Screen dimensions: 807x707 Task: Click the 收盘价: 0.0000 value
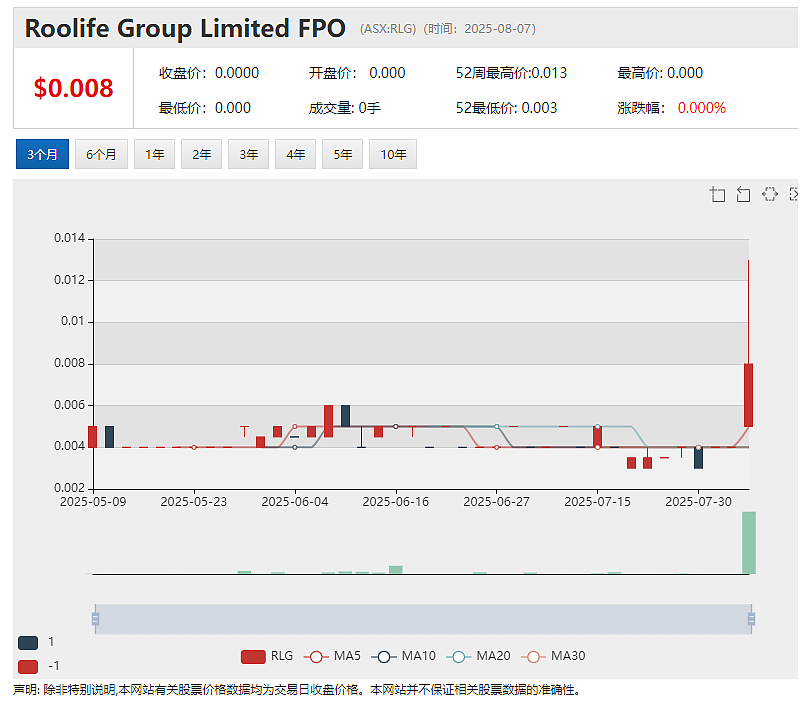(209, 73)
